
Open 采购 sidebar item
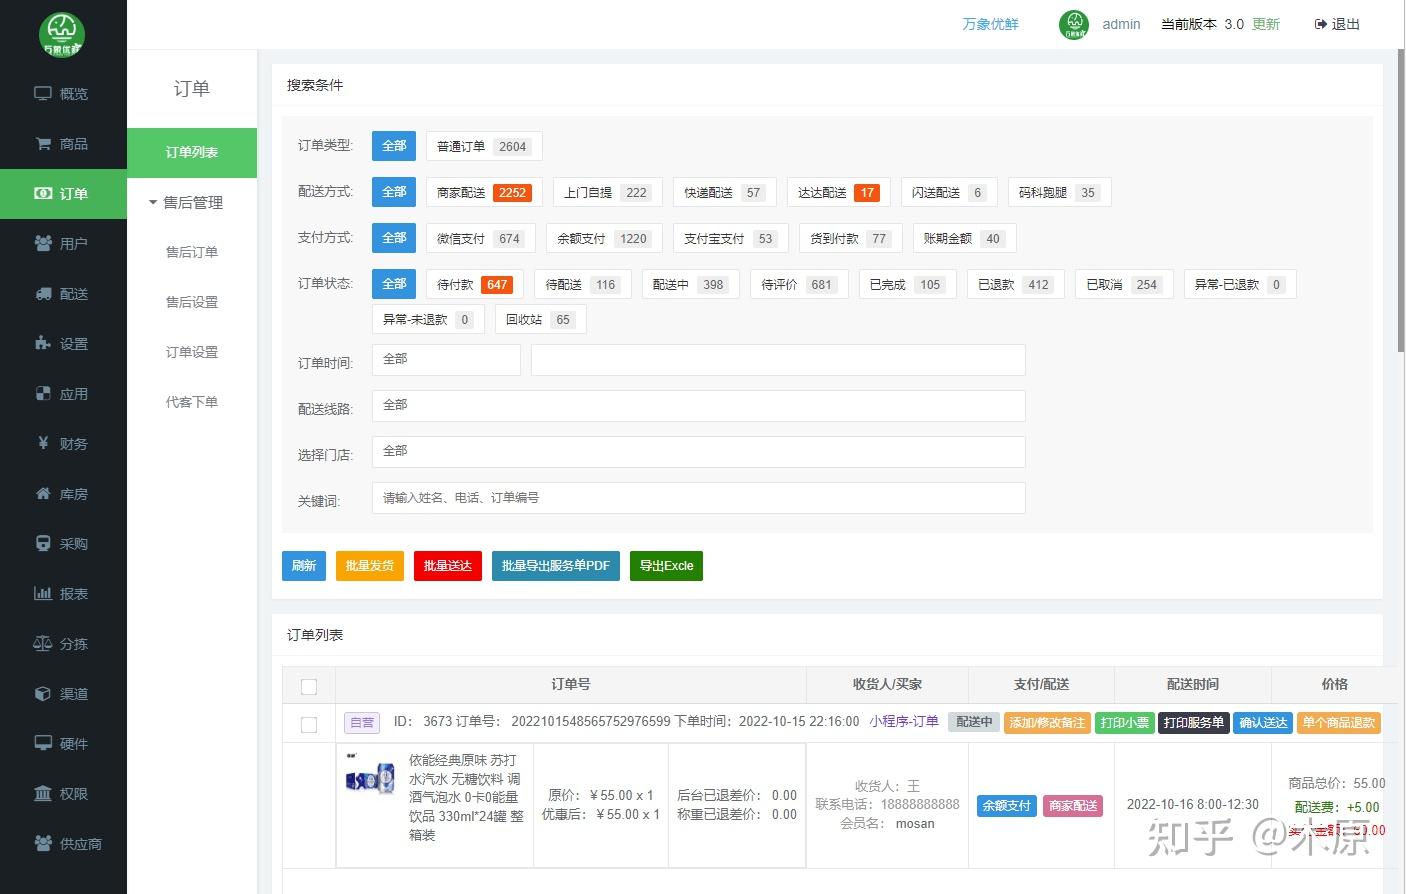(x=62, y=544)
